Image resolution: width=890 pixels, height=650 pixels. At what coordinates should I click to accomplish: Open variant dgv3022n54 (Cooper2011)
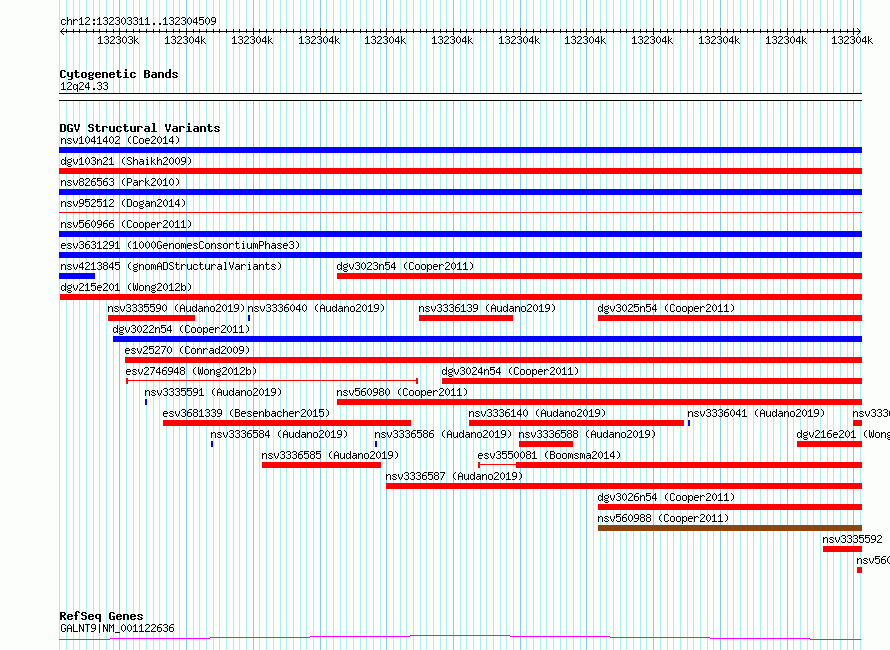point(181,329)
